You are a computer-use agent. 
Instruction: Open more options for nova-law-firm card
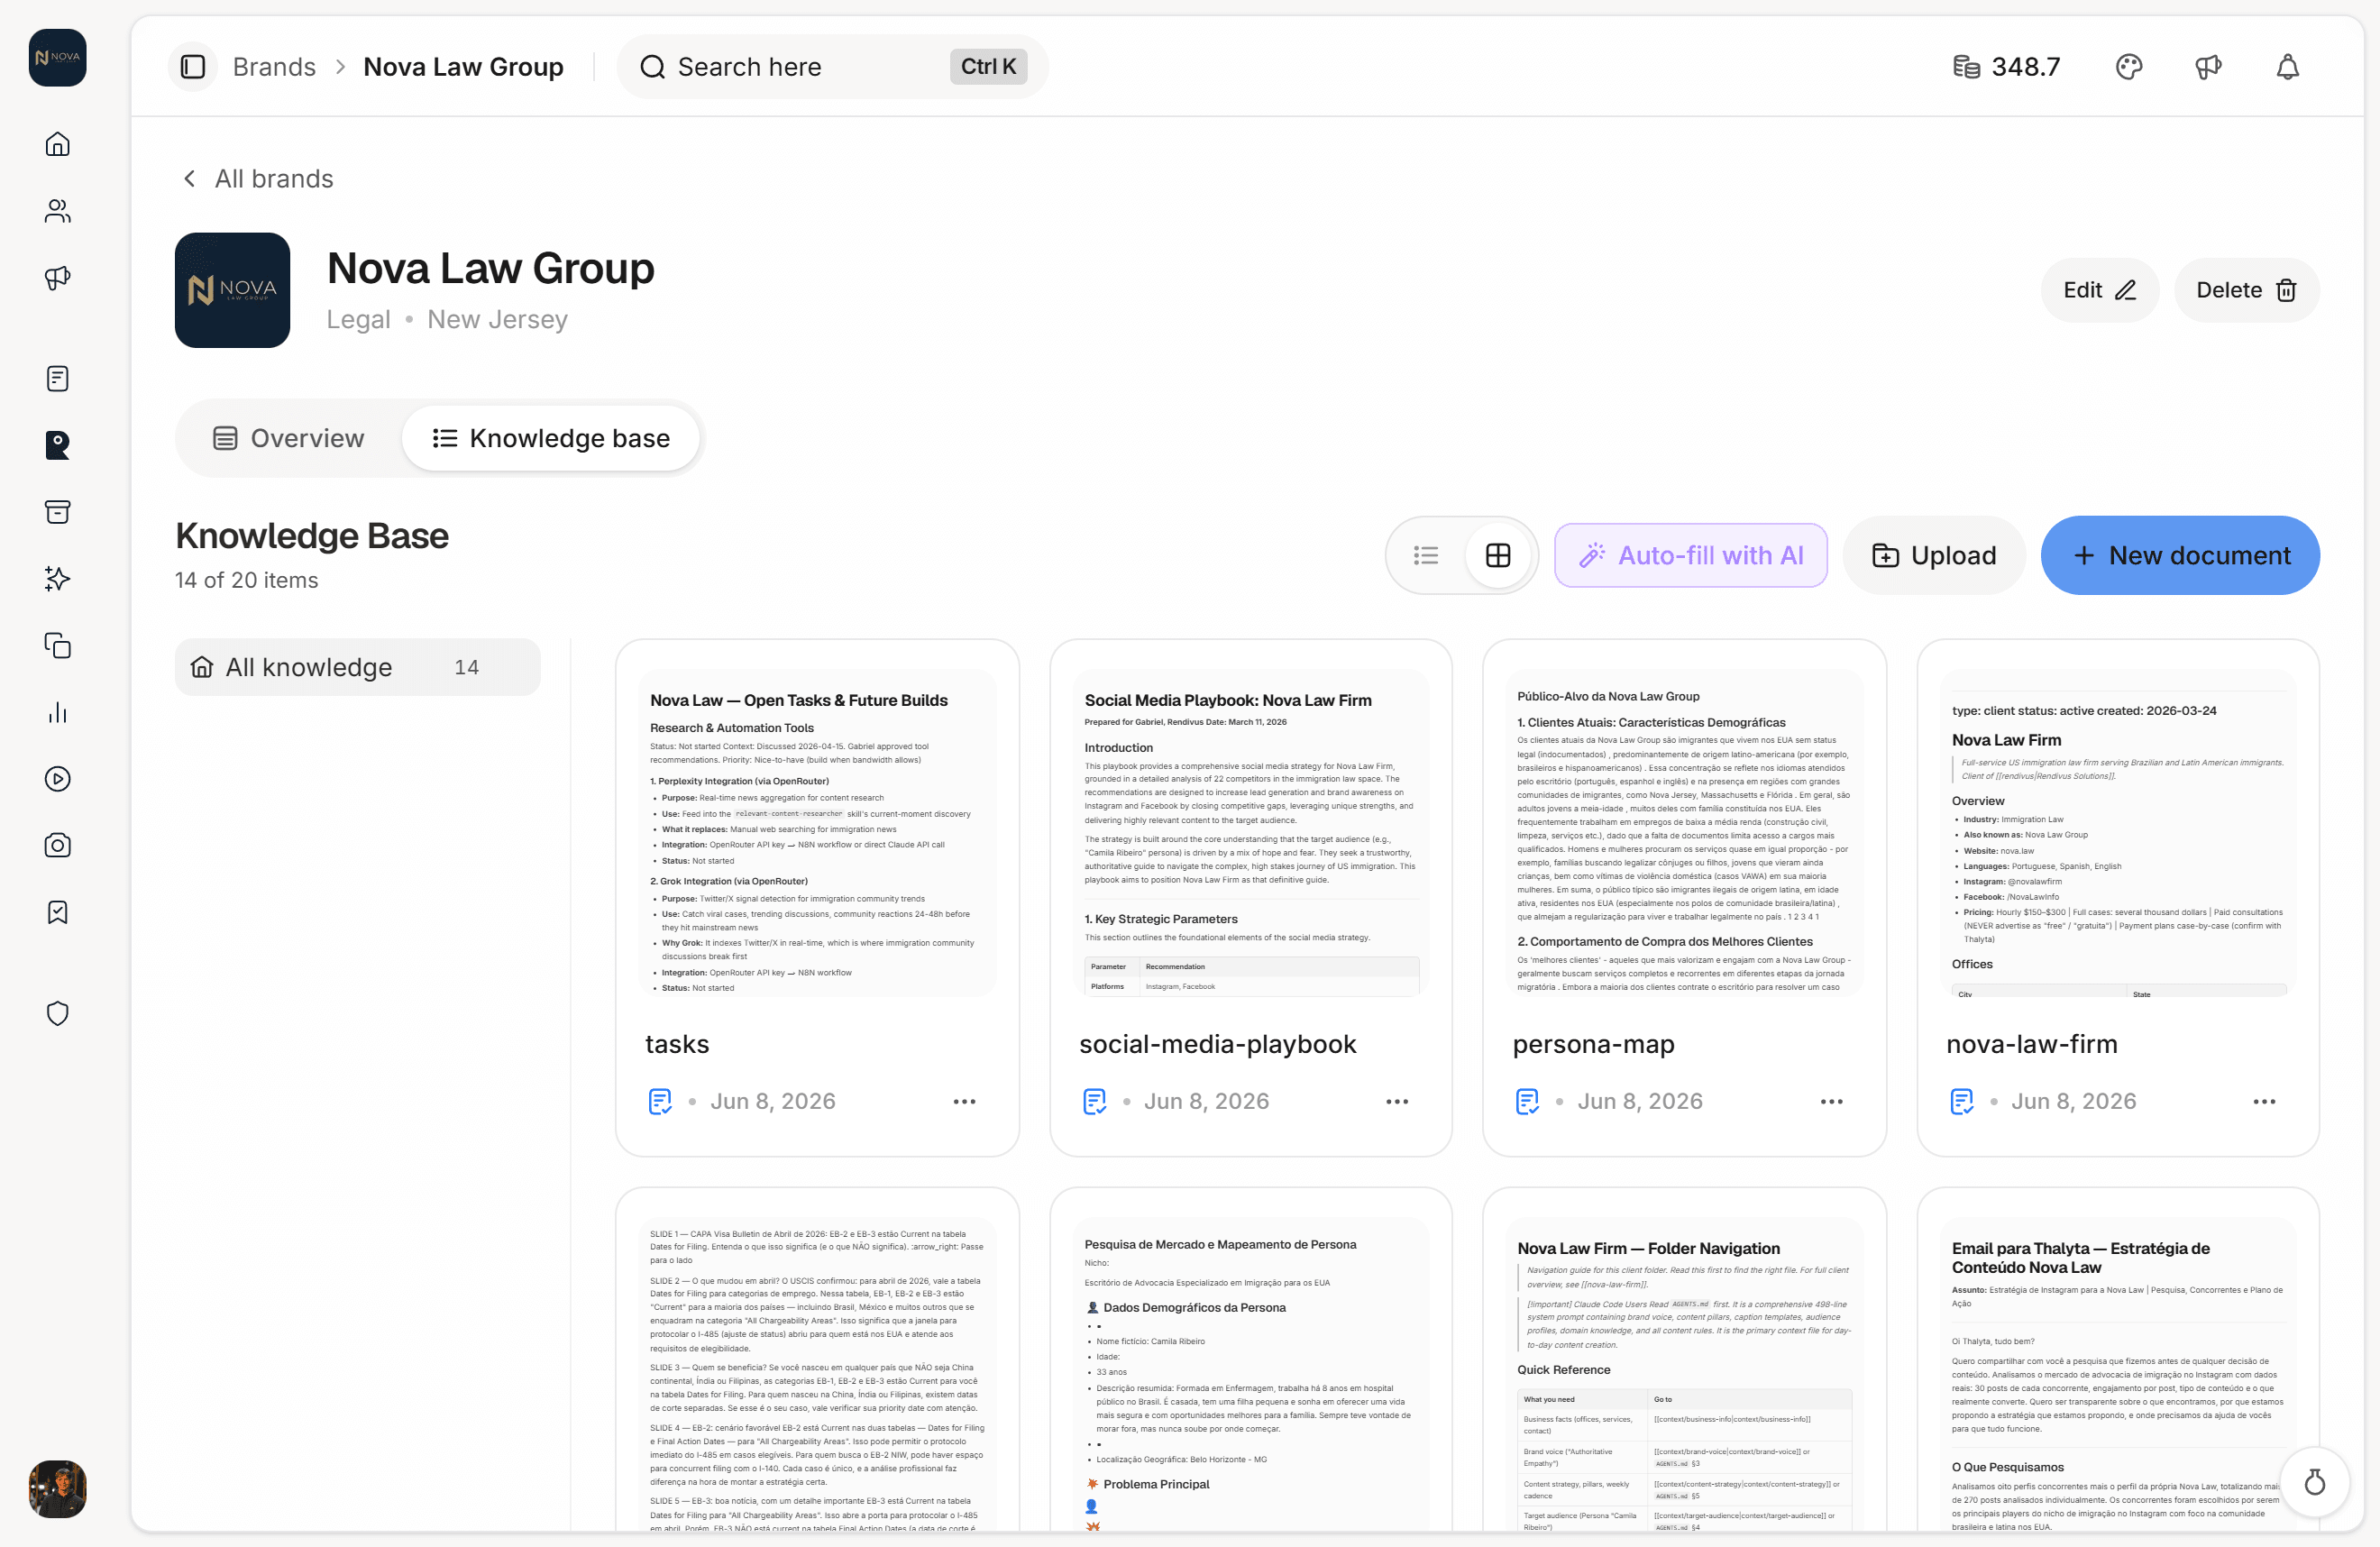coord(2264,1101)
